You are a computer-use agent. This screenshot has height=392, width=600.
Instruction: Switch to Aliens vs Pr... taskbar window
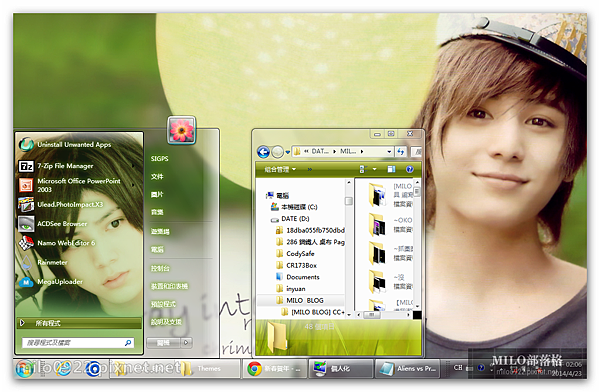tap(407, 369)
